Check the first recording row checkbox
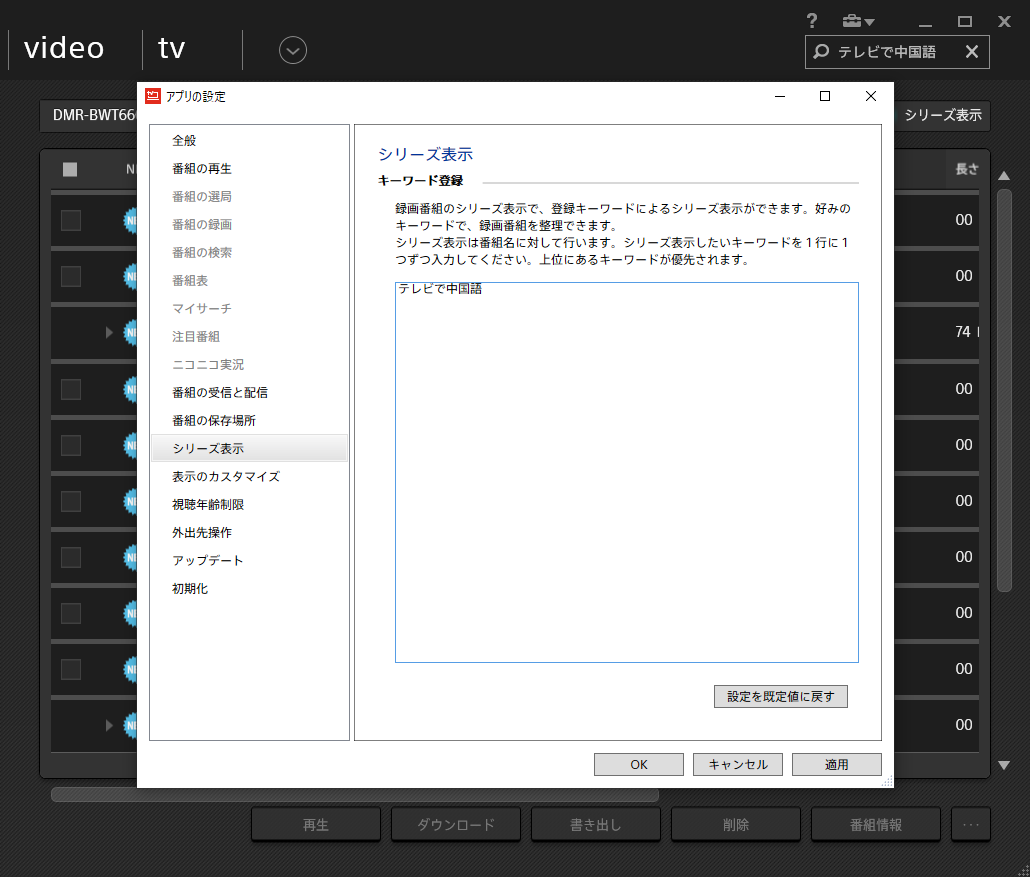The height and width of the screenshot is (877, 1030). pos(71,221)
